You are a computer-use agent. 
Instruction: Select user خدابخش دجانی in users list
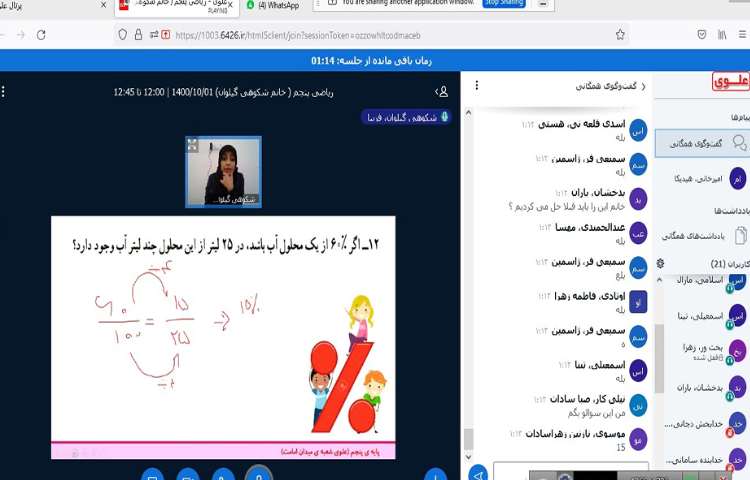click(708, 424)
